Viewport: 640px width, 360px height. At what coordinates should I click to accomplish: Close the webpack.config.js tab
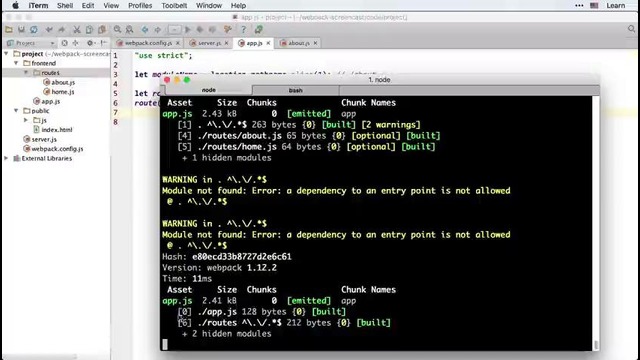click(x=178, y=43)
